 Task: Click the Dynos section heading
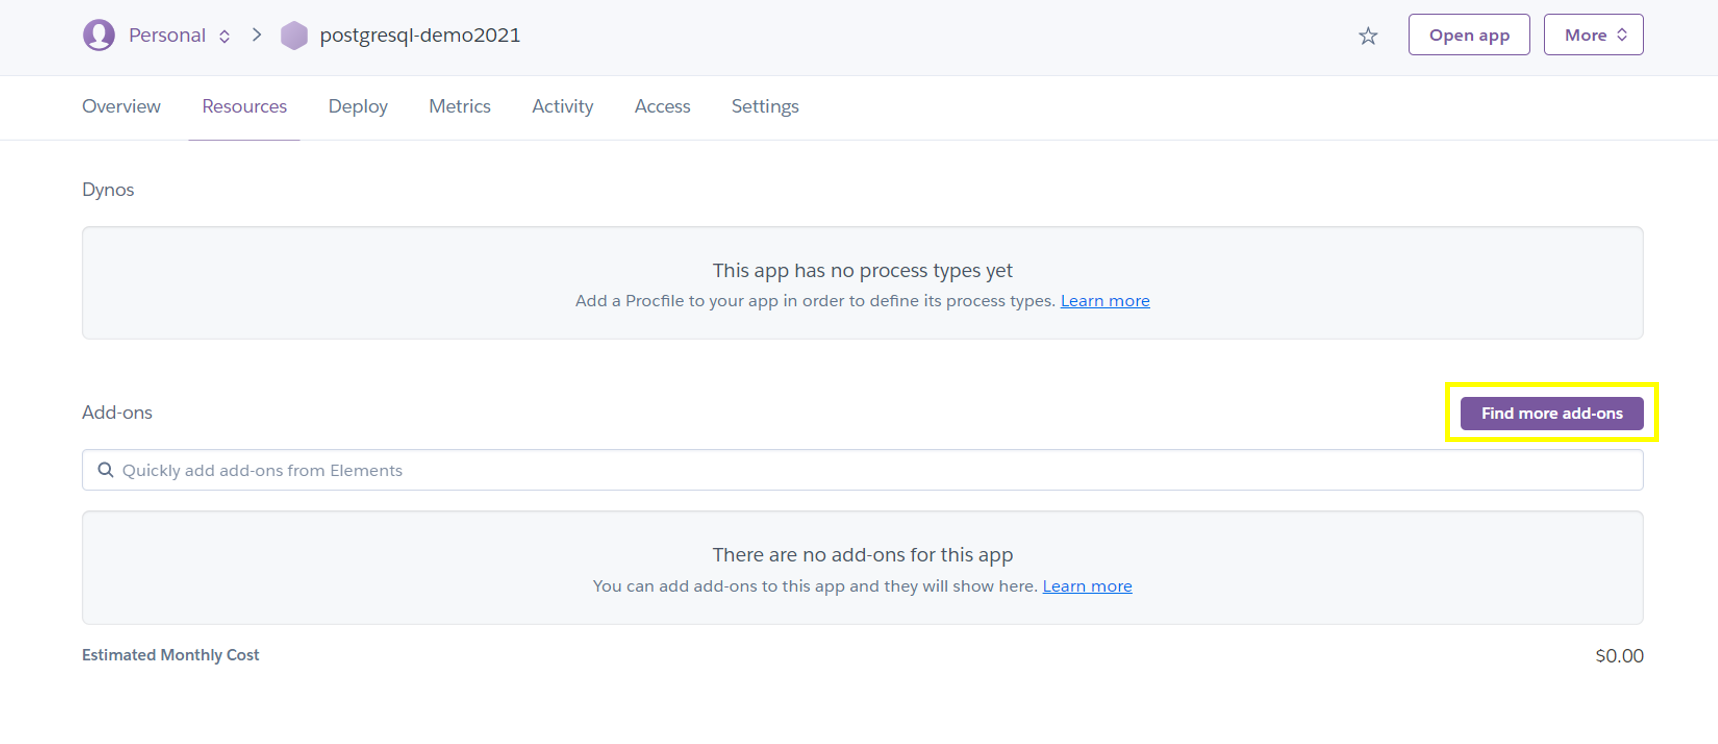point(108,189)
